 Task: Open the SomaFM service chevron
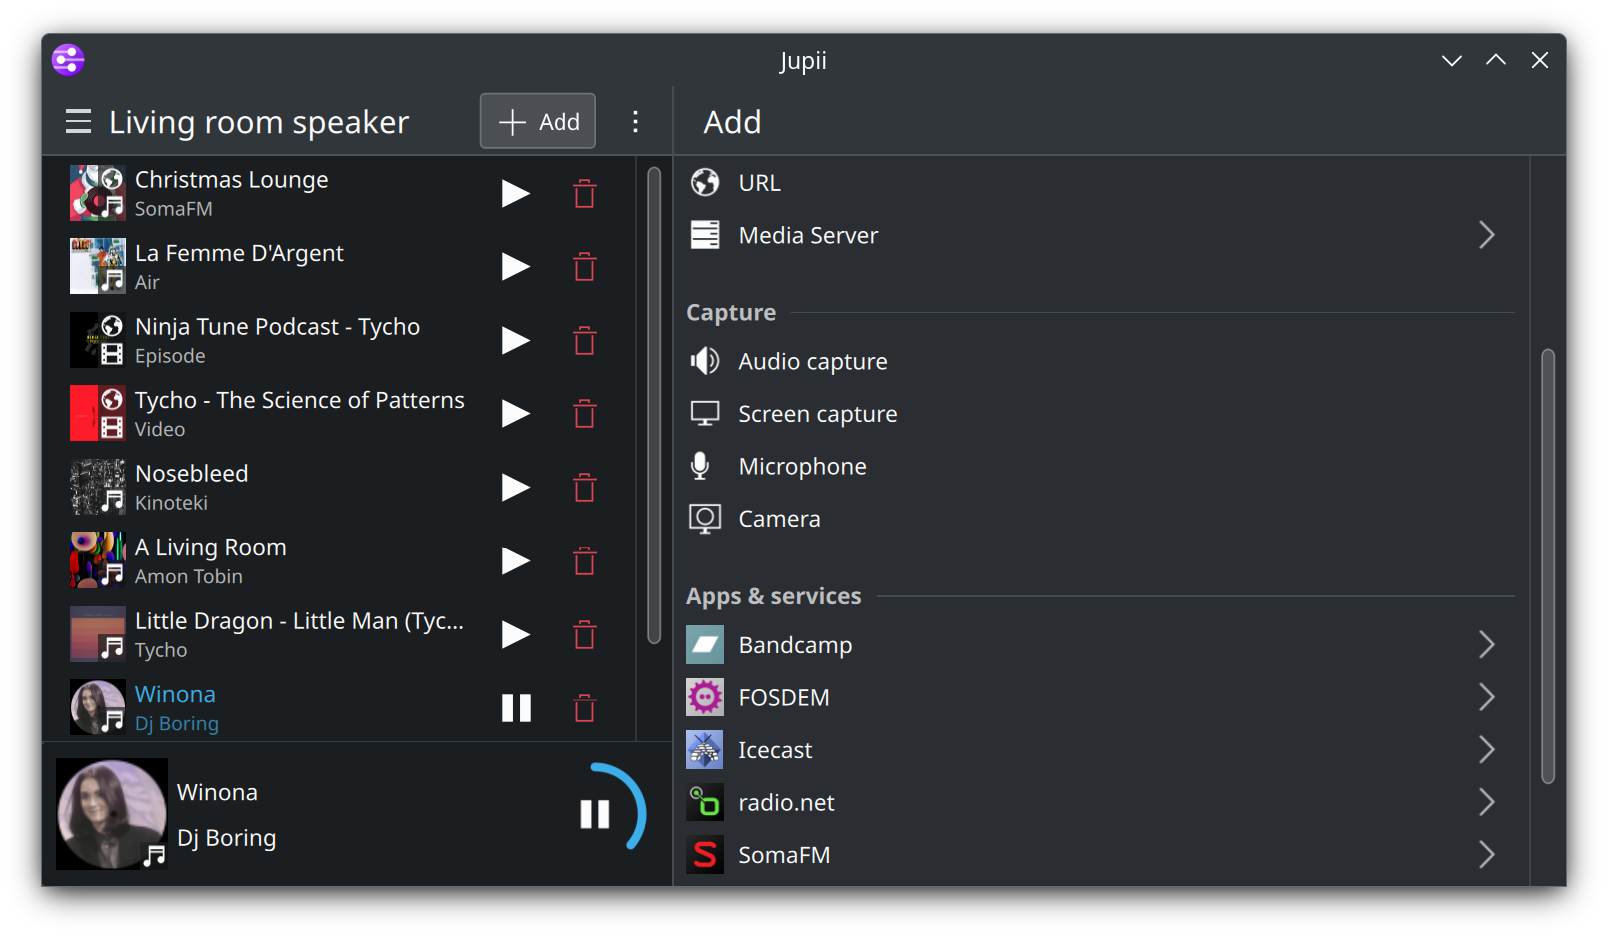coord(1486,855)
